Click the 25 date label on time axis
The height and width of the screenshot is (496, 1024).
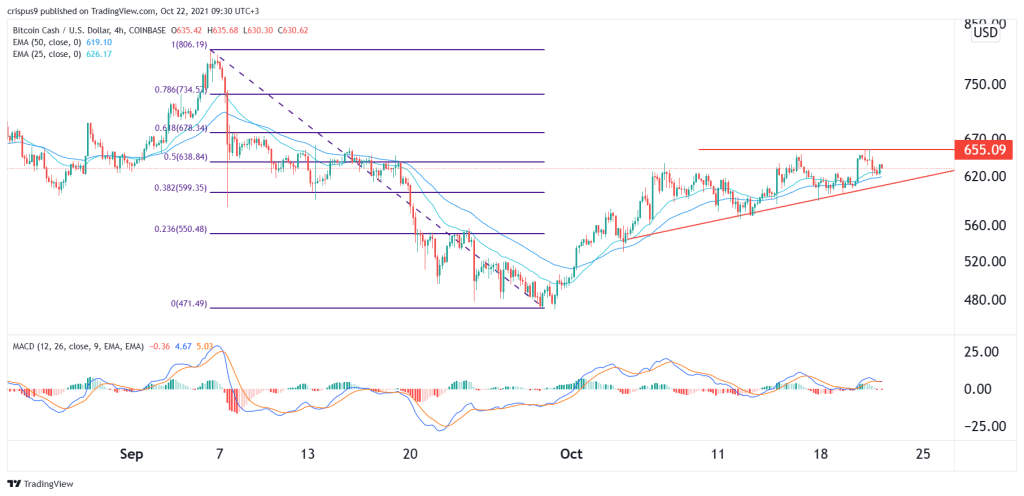[923, 454]
